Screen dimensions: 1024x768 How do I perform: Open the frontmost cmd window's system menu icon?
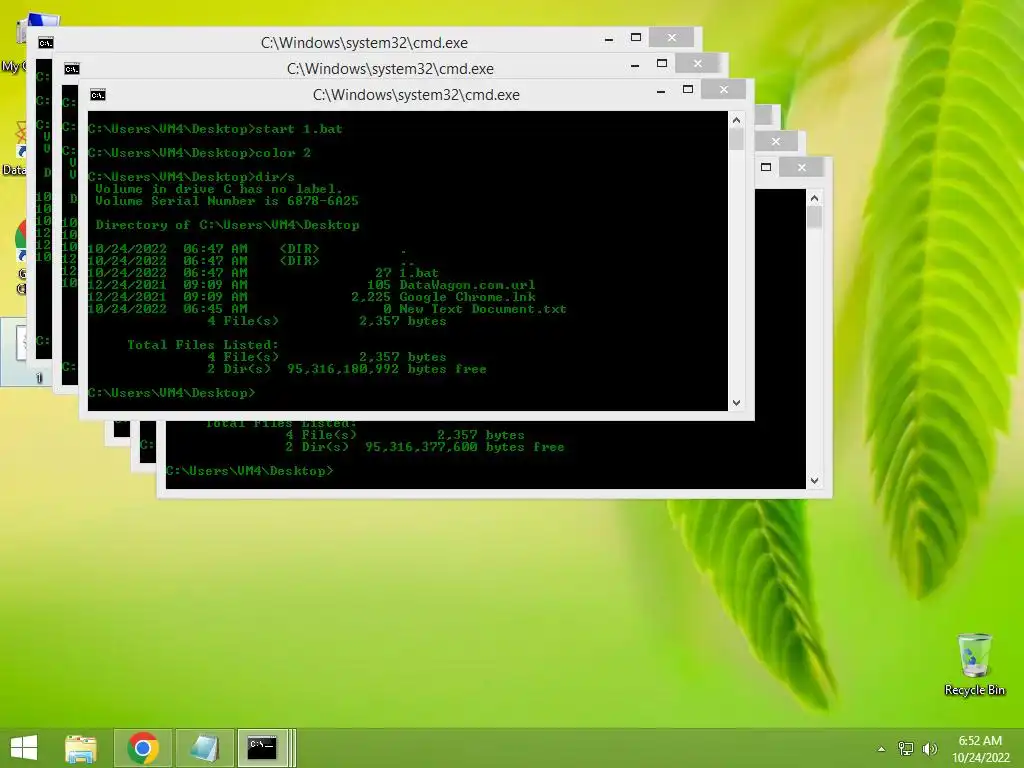pyautogui.click(x=98, y=95)
